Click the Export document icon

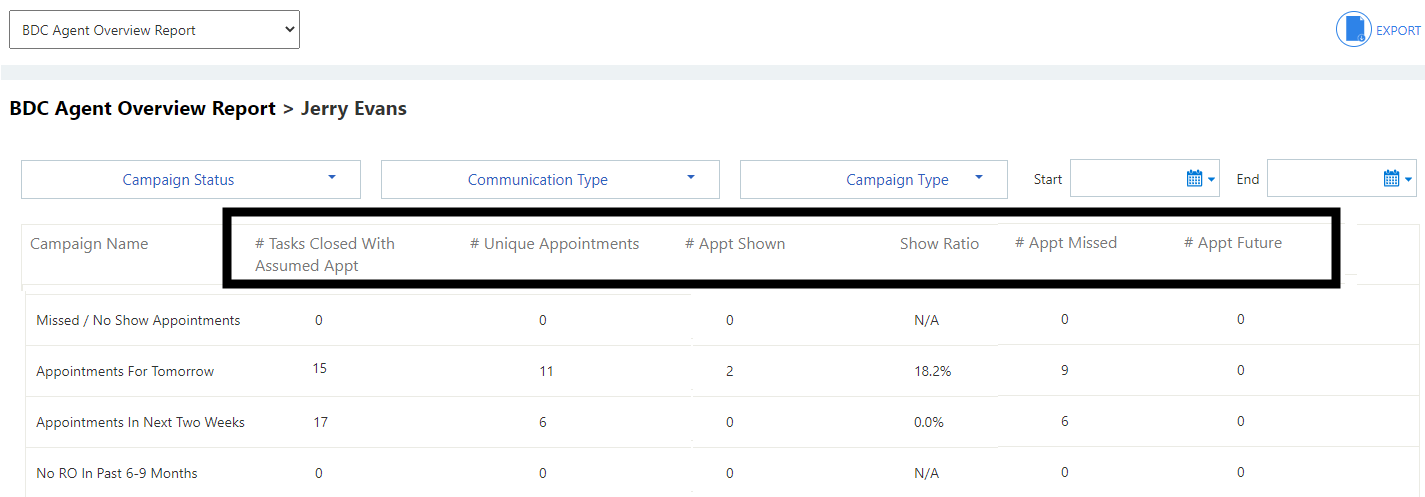pyautogui.click(x=1354, y=29)
